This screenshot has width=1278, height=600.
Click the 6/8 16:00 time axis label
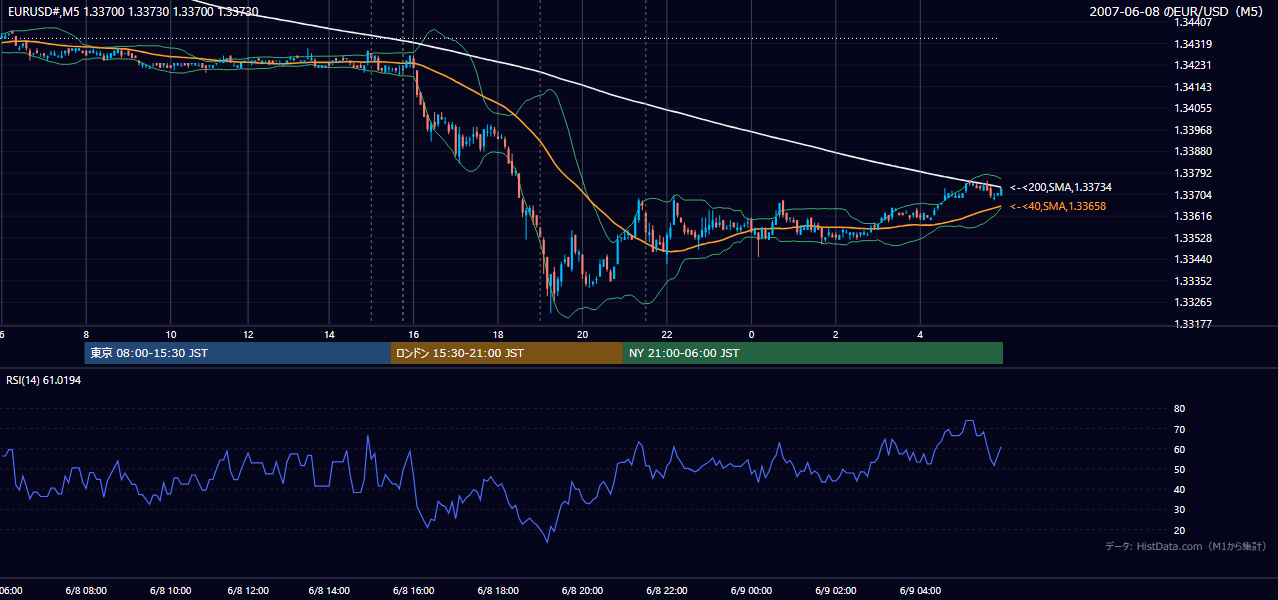coord(413,590)
